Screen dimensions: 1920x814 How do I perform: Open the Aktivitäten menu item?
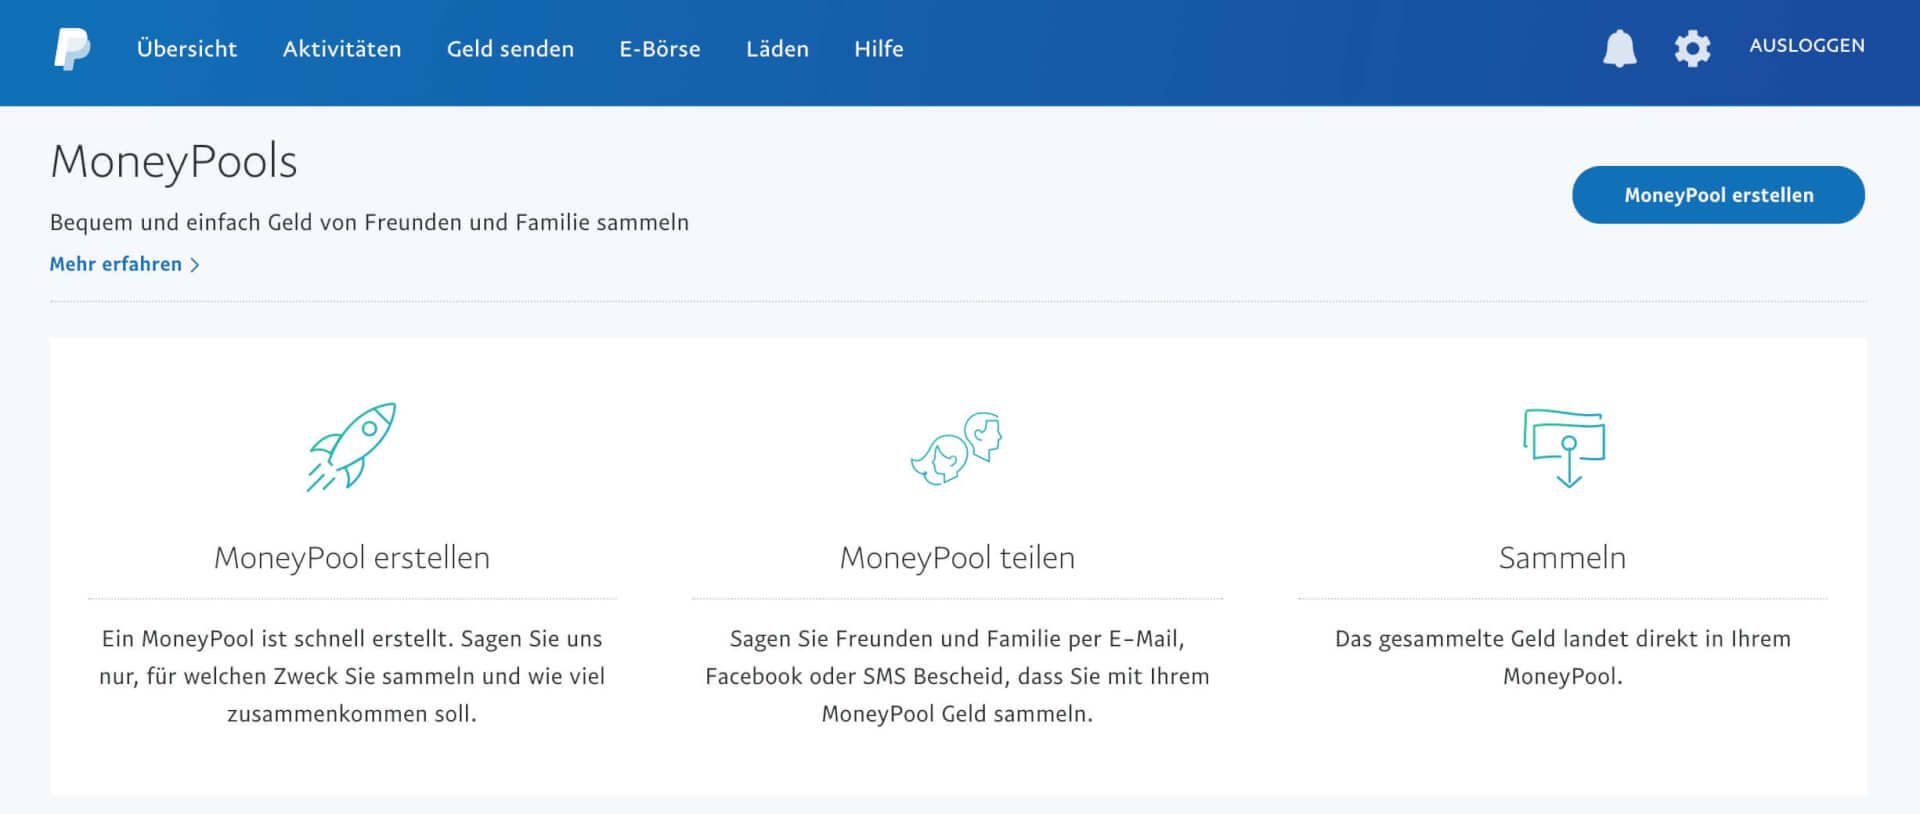pos(342,48)
